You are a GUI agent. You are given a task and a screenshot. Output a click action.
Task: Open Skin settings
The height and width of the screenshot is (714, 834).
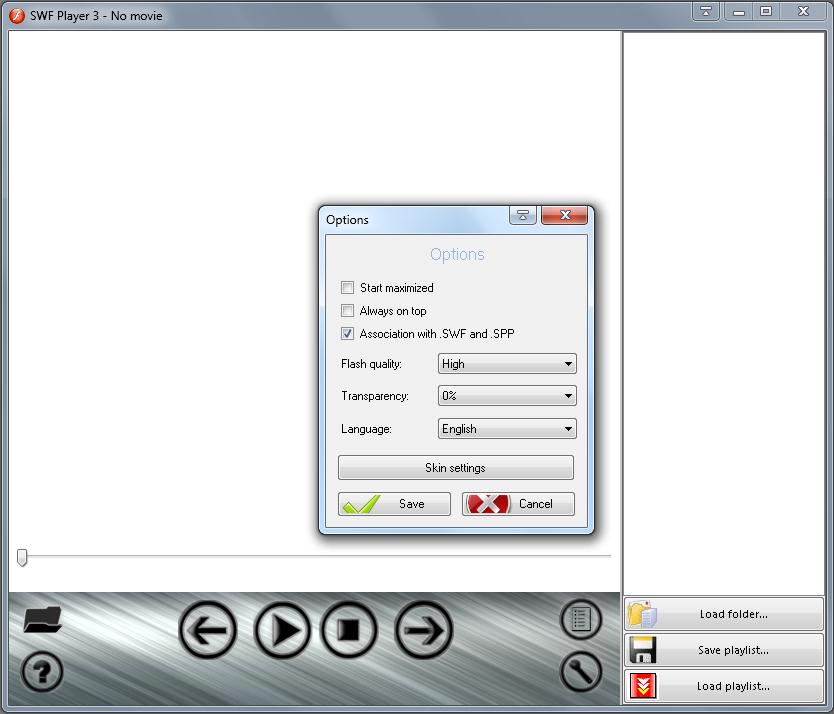(x=456, y=468)
